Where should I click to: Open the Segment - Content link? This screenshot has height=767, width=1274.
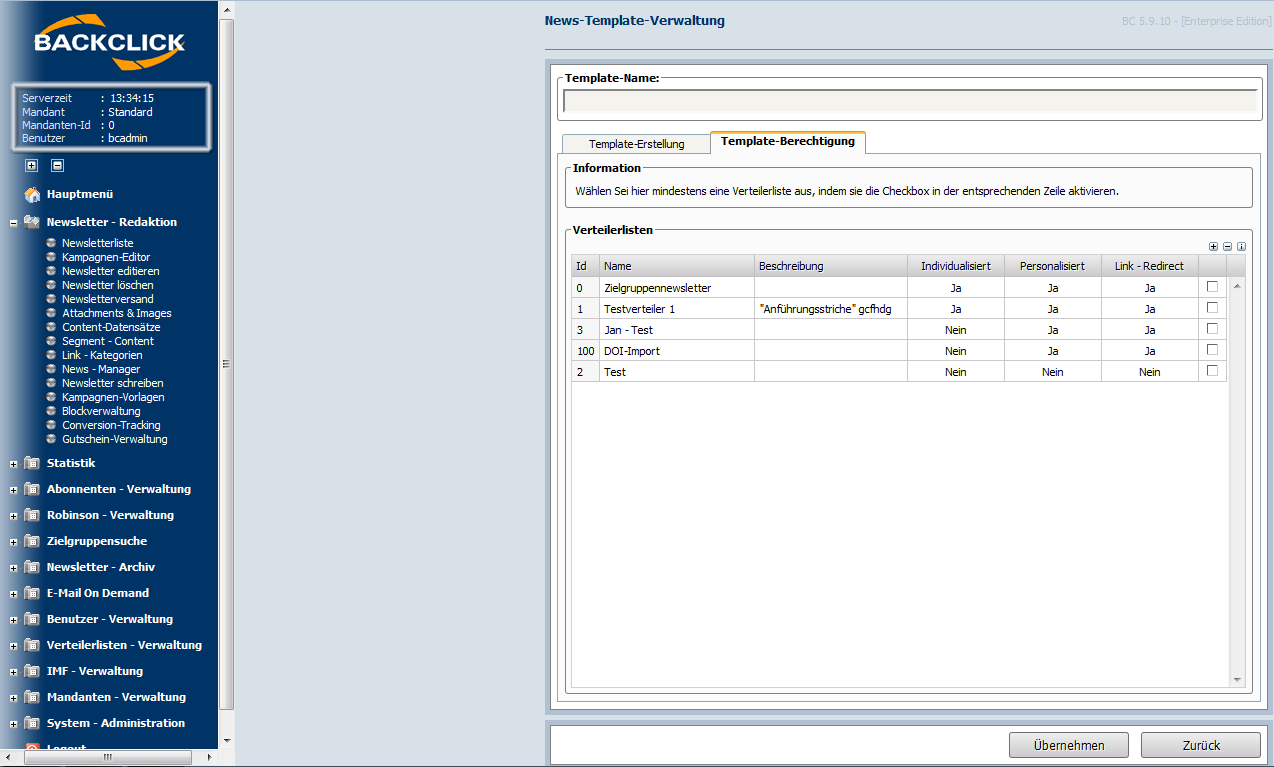[x=108, y=341]
